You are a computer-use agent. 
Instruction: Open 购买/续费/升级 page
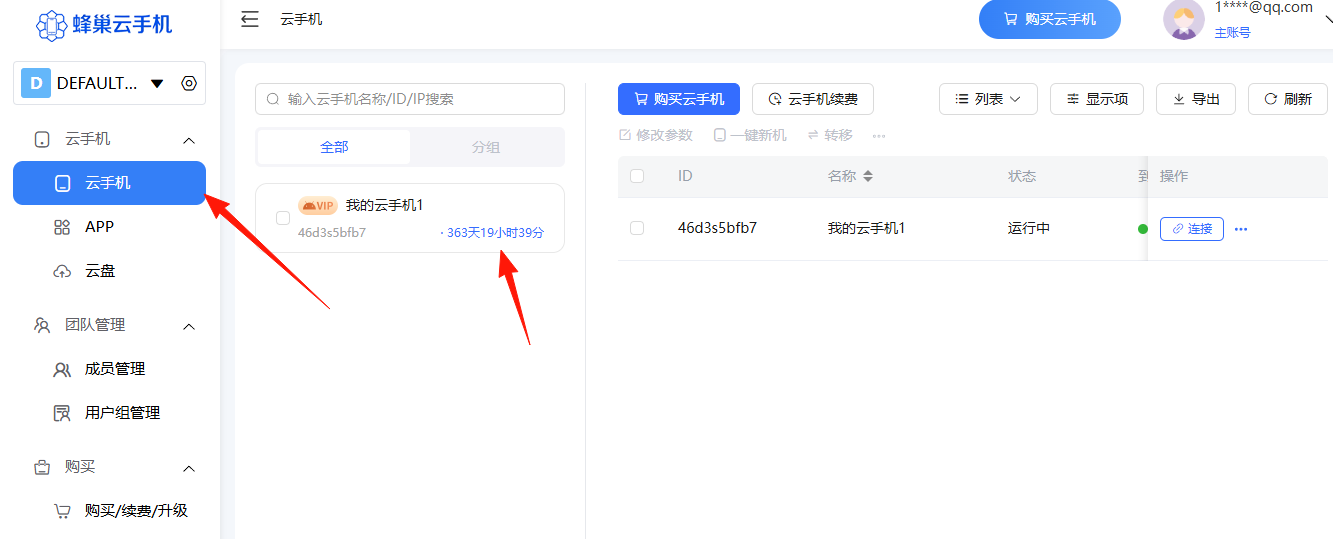[109, 511]
